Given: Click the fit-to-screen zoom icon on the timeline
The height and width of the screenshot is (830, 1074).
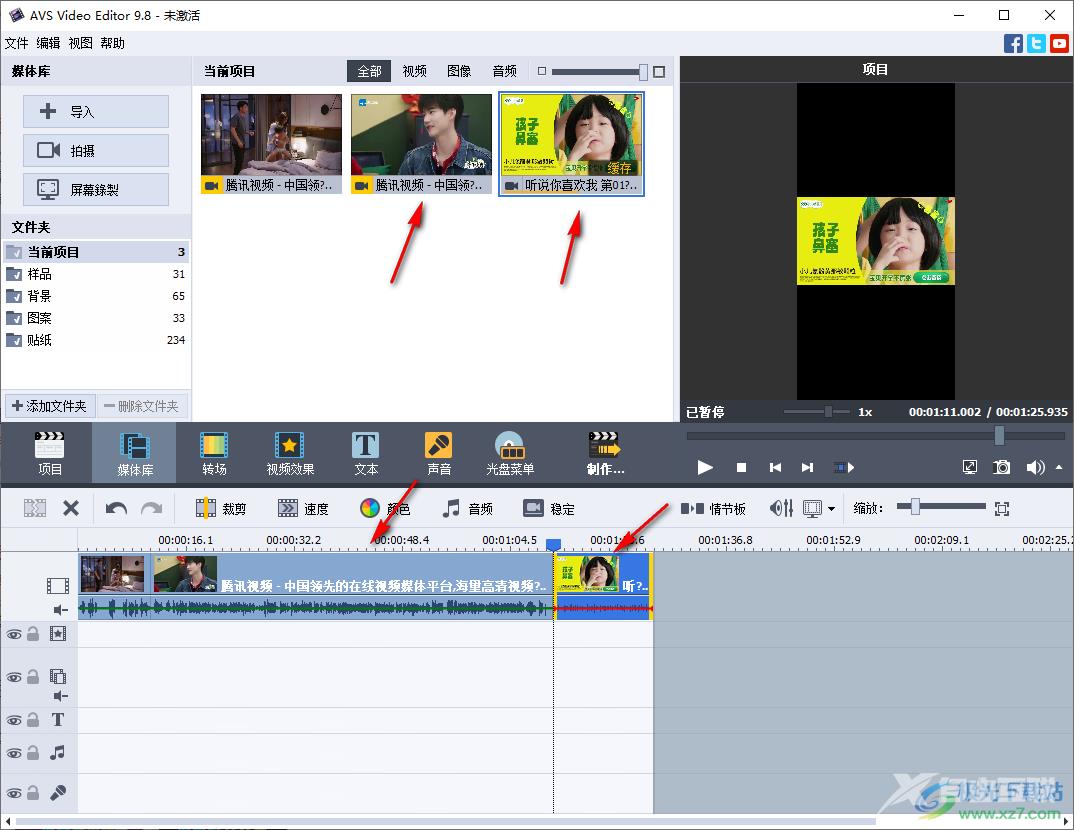Looking at the screenshot, I should tap(1001, 508).
